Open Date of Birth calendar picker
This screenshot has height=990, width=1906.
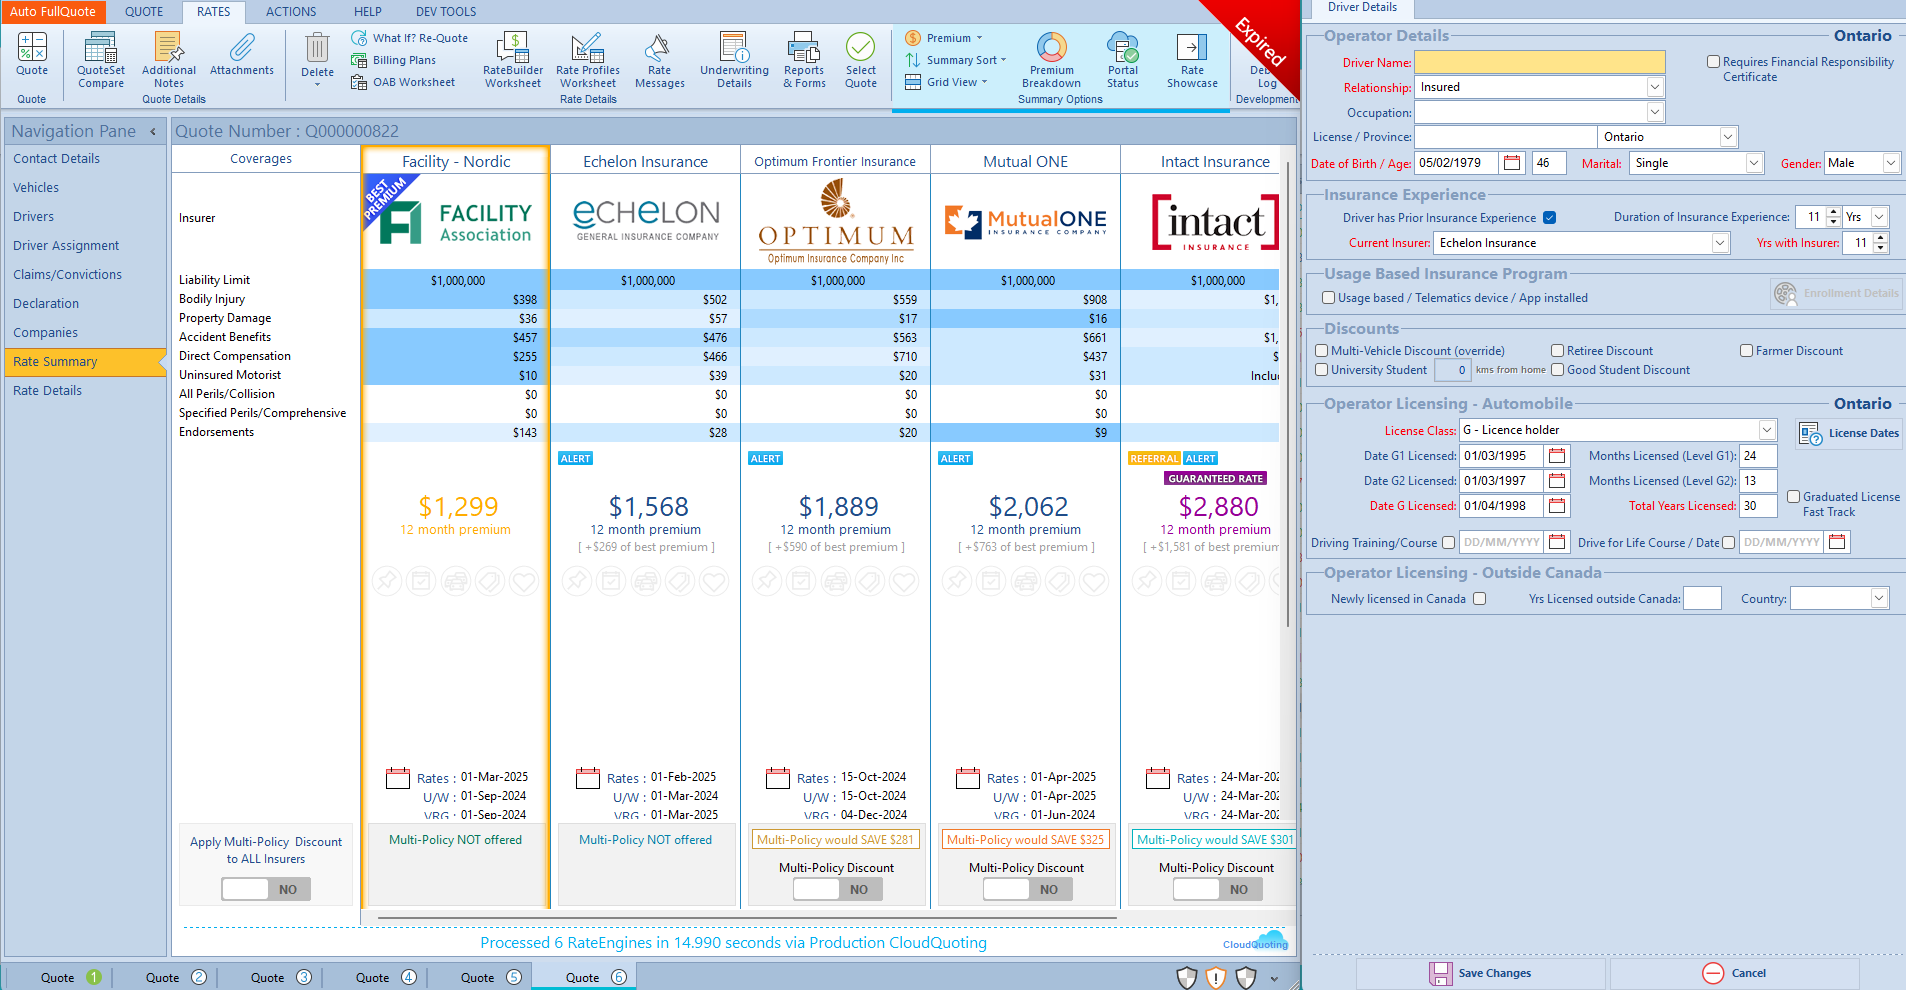1512,163
